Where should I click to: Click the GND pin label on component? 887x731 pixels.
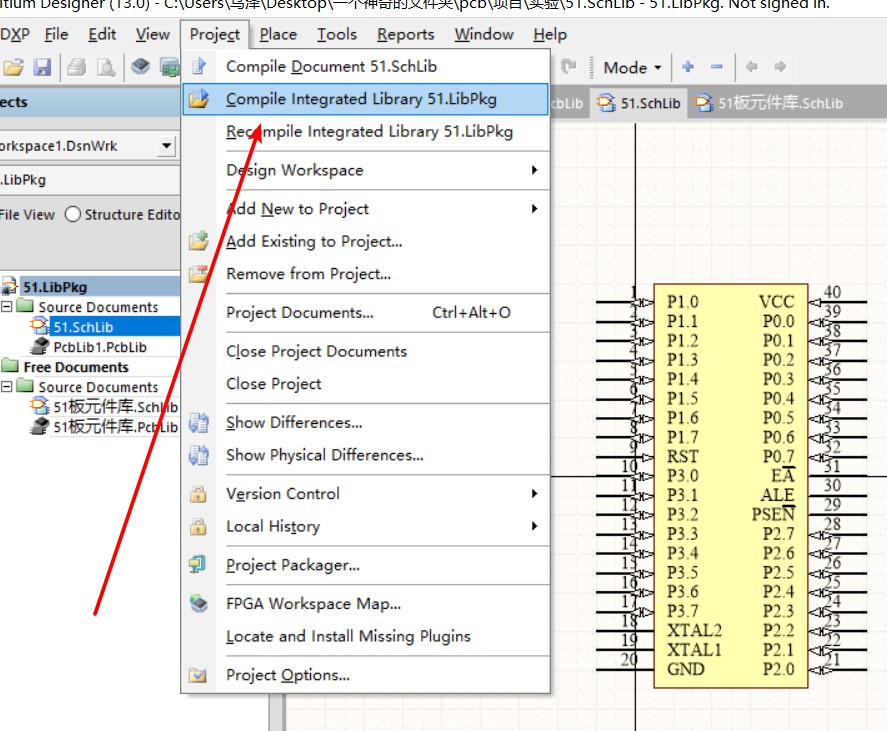686,669
